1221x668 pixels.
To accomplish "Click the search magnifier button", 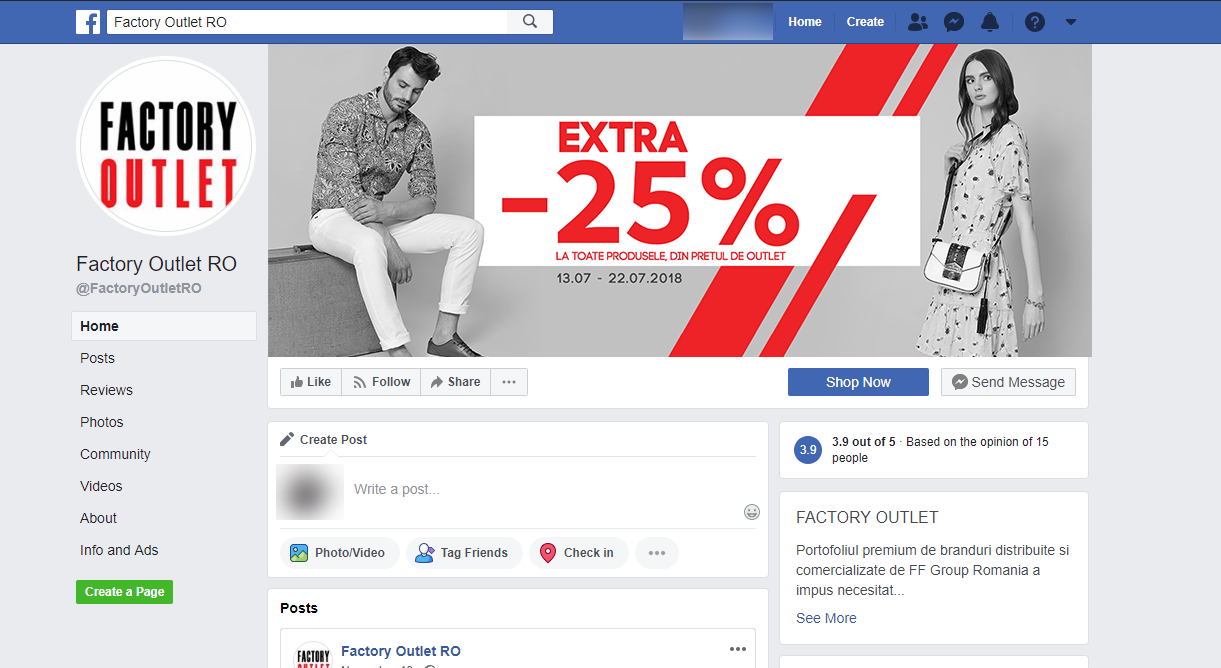I will tap(530, 22).
